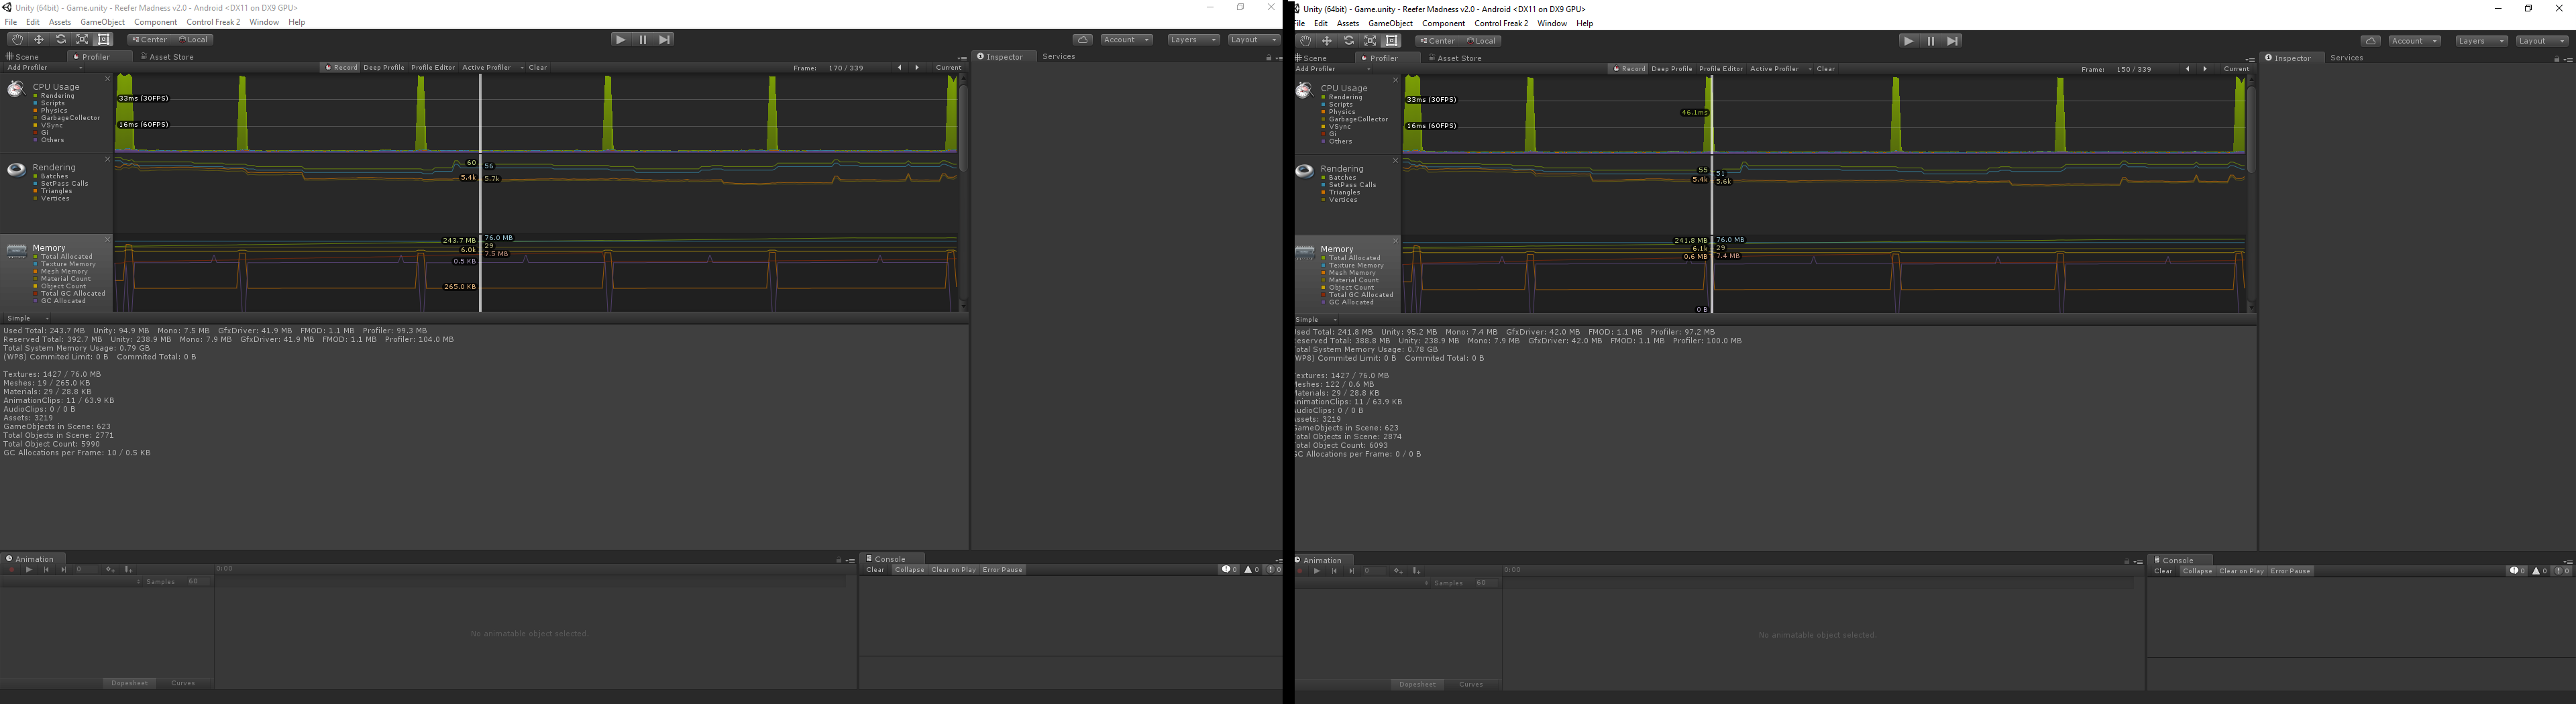Select the Rect tool in right window
The image size is (2576, 704).
click(1392, 41)
